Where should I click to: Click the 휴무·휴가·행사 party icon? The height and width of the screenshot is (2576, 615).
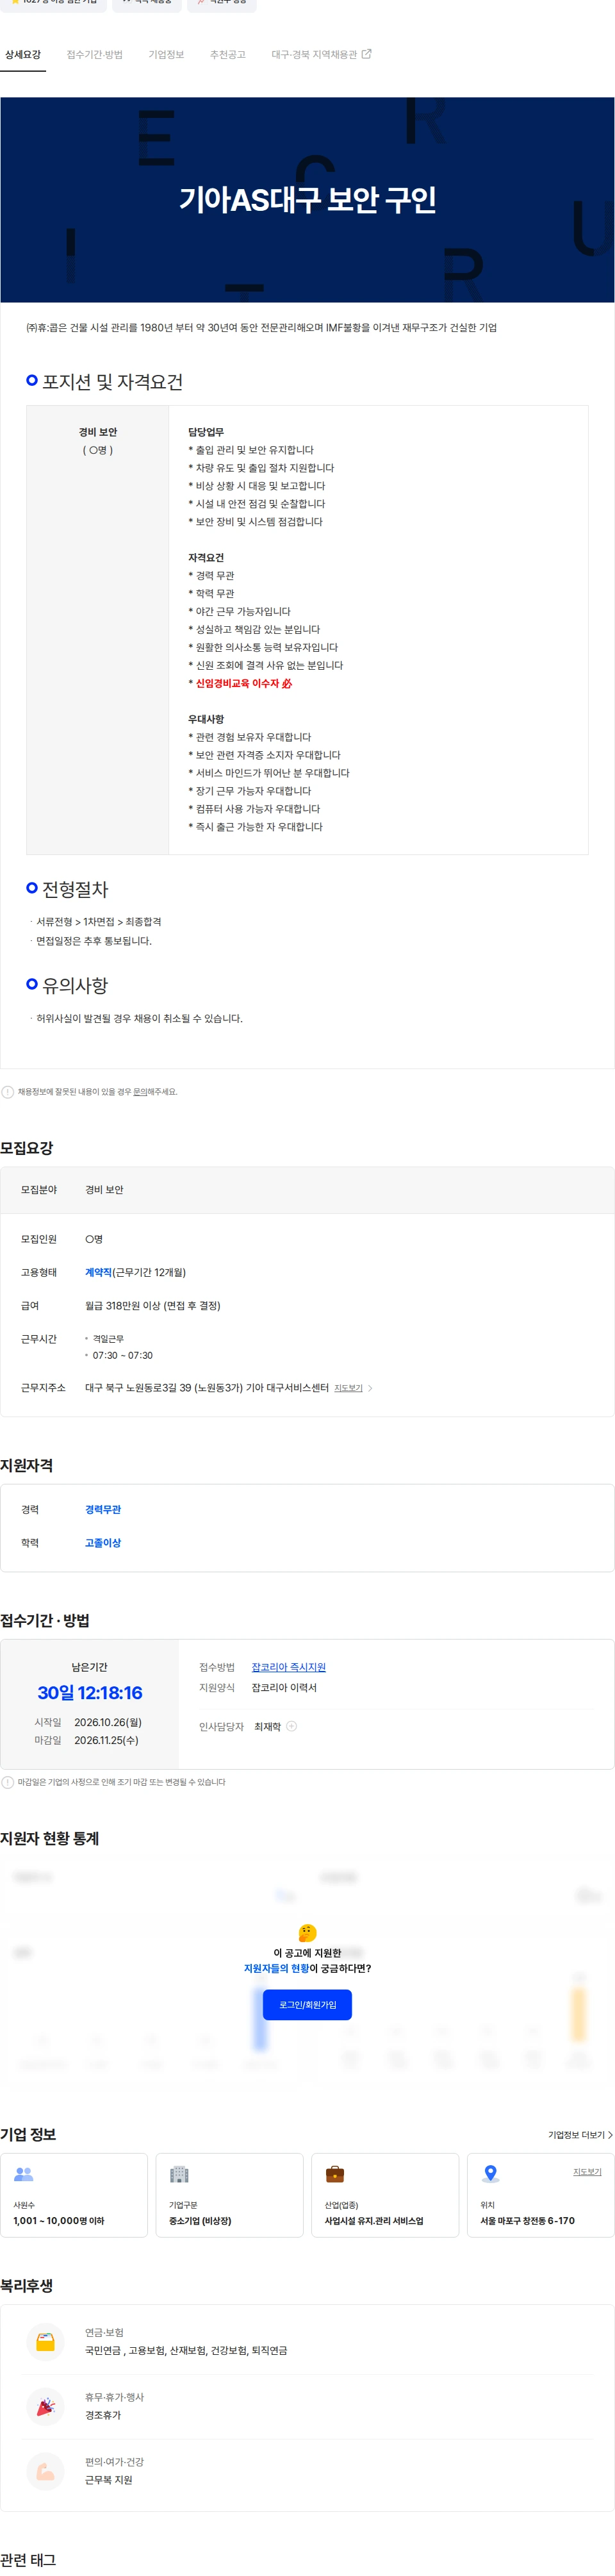tap(45, 2406)
